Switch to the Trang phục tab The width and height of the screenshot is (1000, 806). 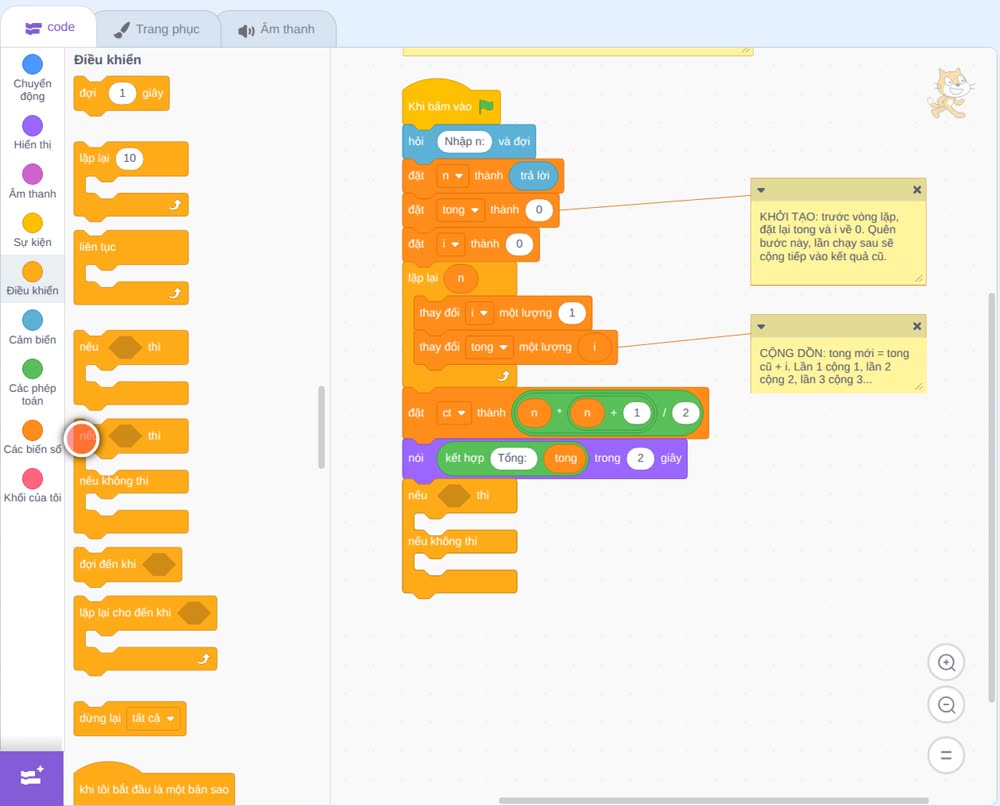[157, 29]
